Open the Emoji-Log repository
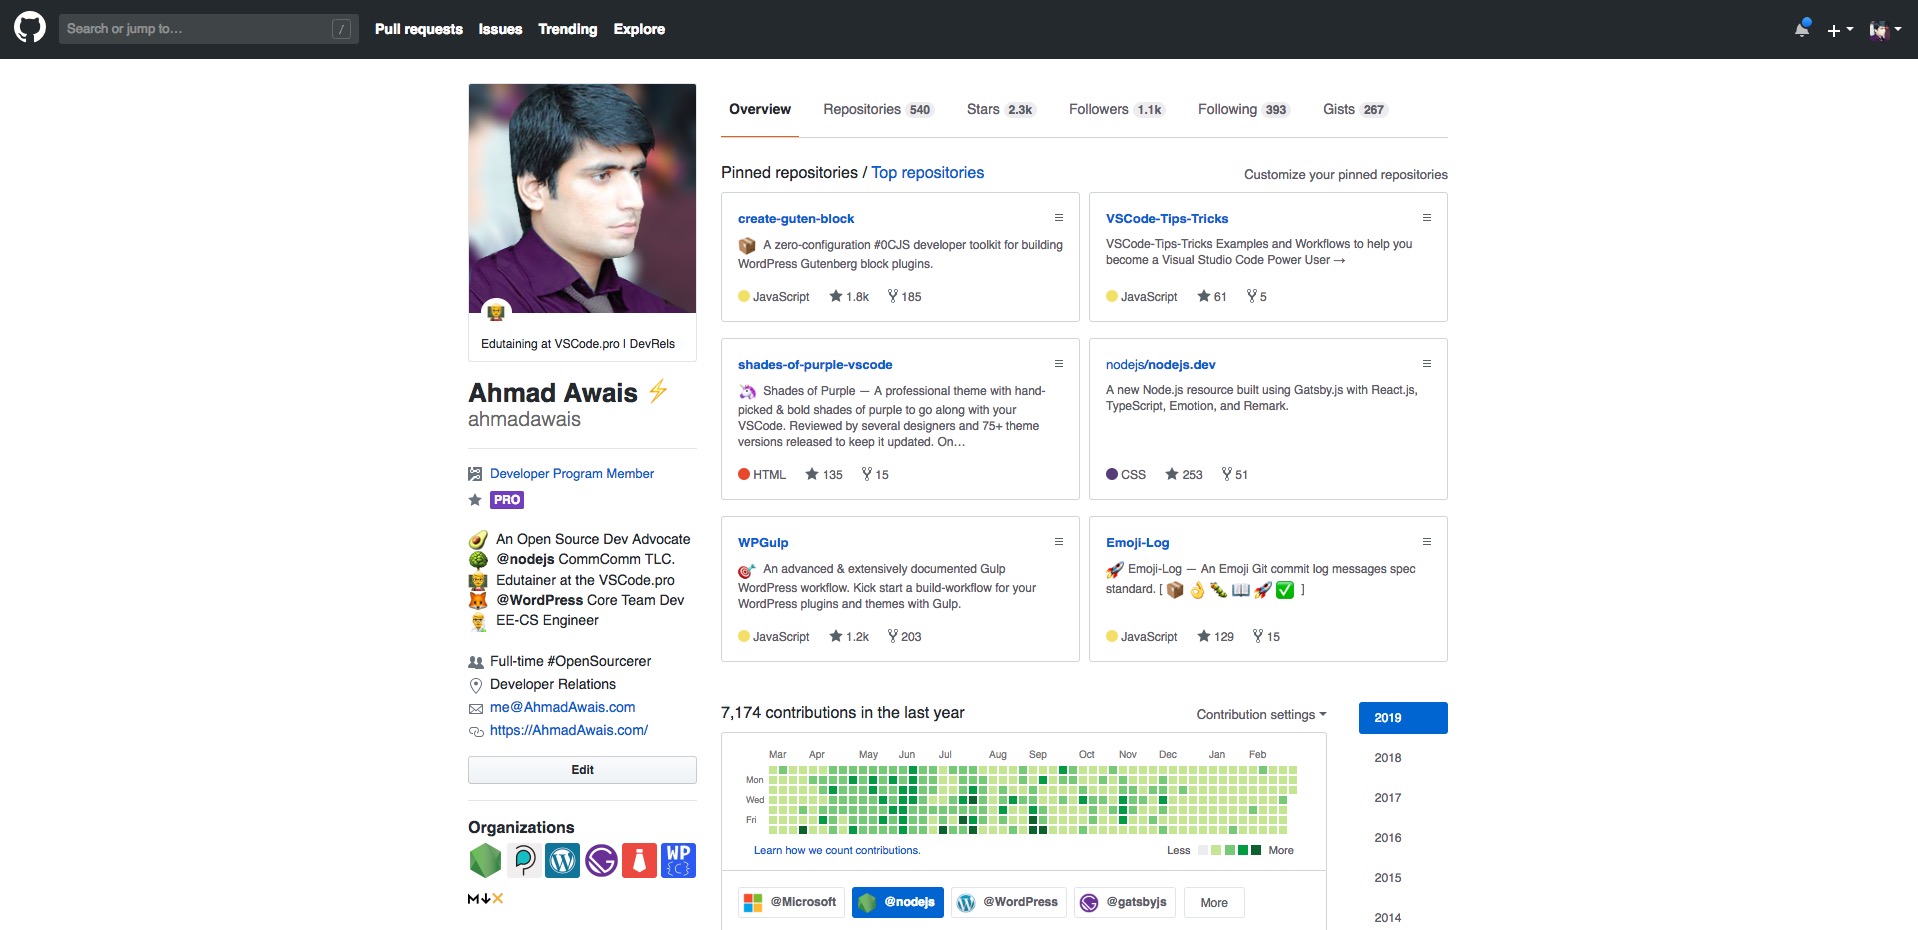 click(1137, 542)
